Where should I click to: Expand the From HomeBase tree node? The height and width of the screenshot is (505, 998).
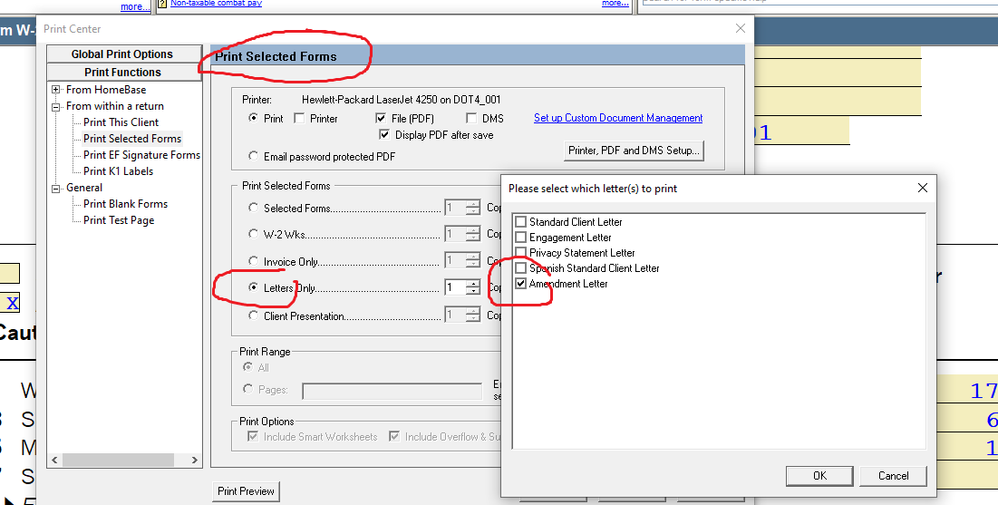point(57,90)
